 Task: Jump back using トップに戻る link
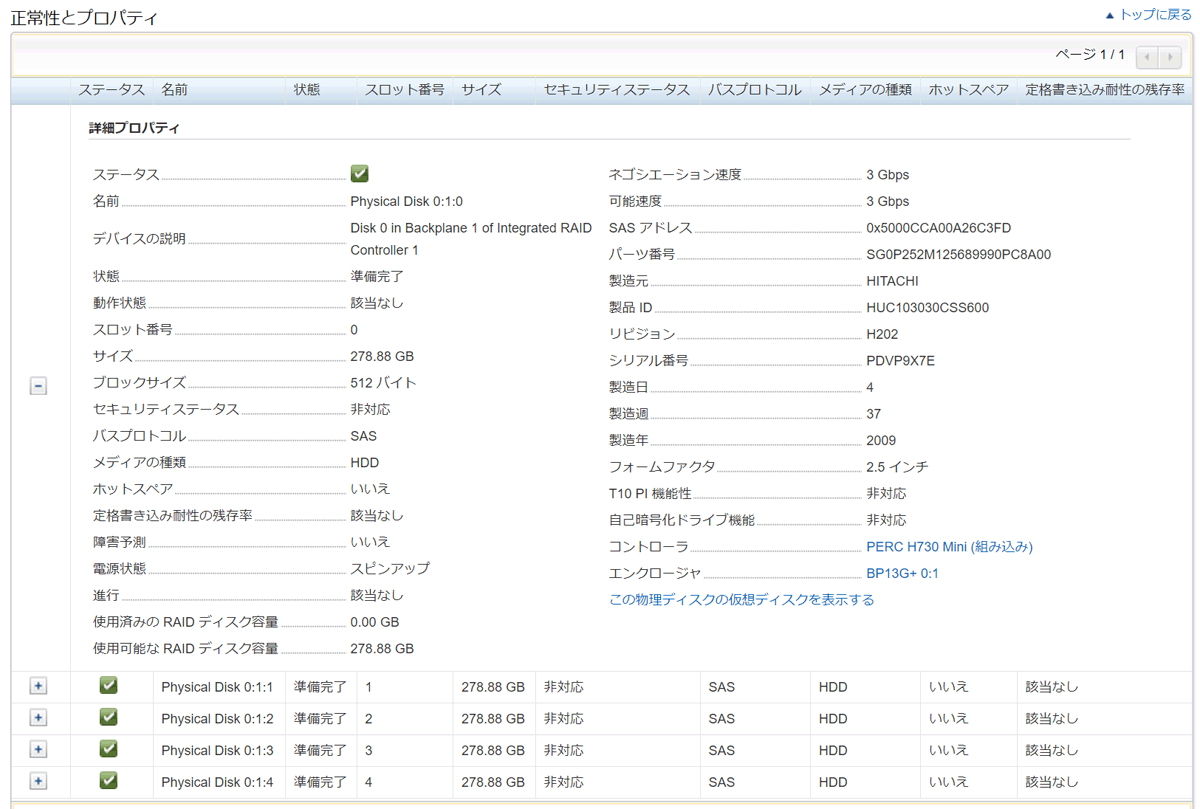1148,15
